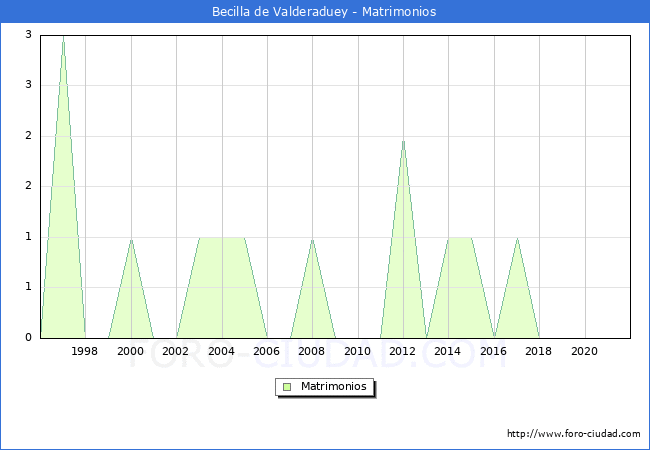
Task: Click the 2012 x-axis label
Action: click(x=403, y=351)
